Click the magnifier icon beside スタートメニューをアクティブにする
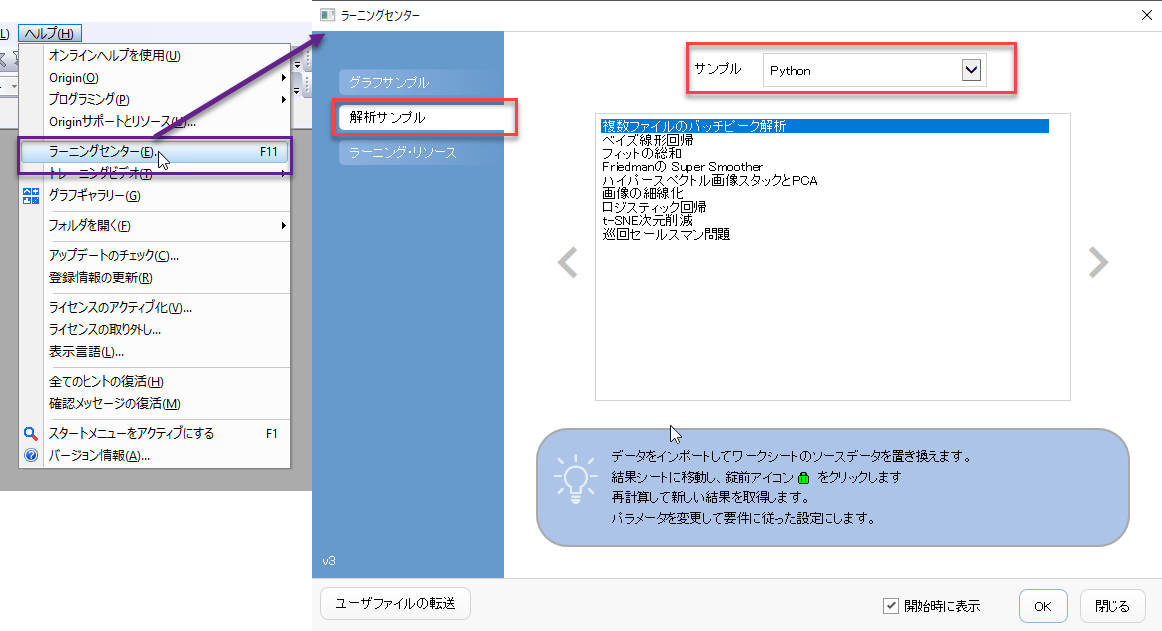Image resolution: width=1162 pixels, height=631 pixels. (30, 434)
